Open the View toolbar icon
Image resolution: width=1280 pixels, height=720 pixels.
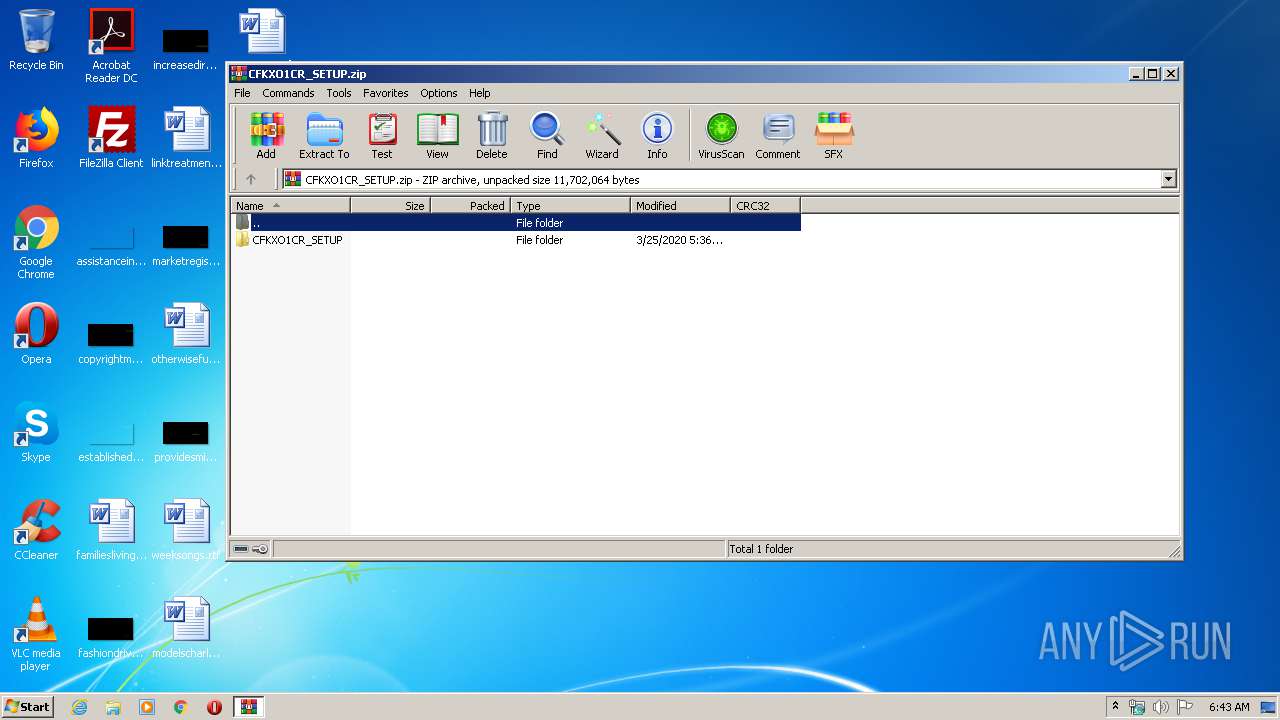(437, 136)
